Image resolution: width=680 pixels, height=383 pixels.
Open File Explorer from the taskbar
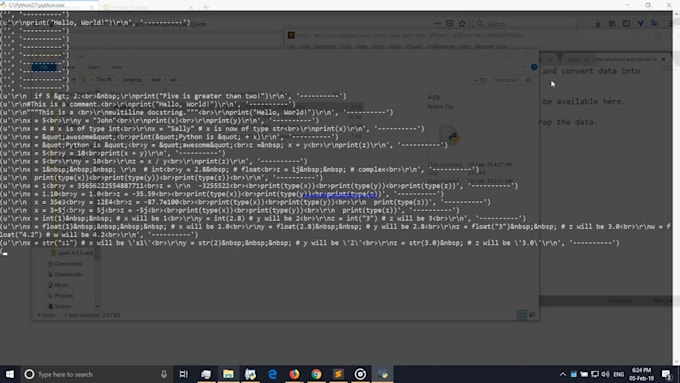pos(228,374)
